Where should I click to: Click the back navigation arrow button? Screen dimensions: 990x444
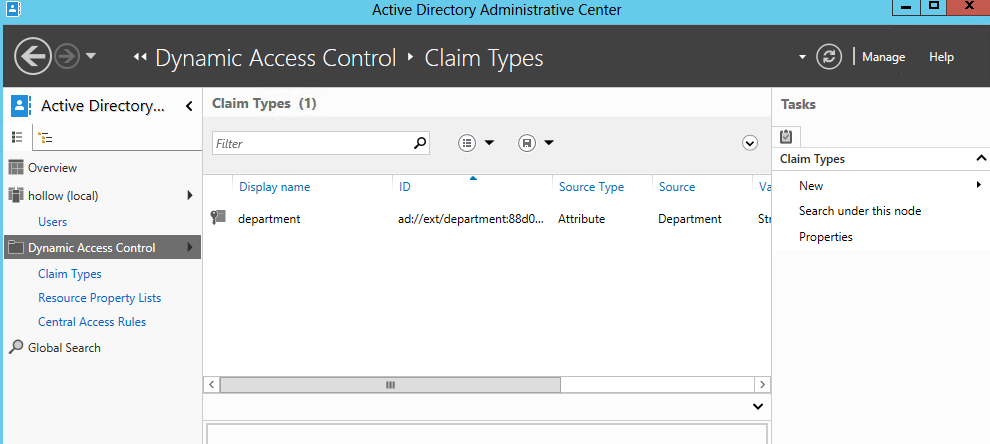[33, 56]
